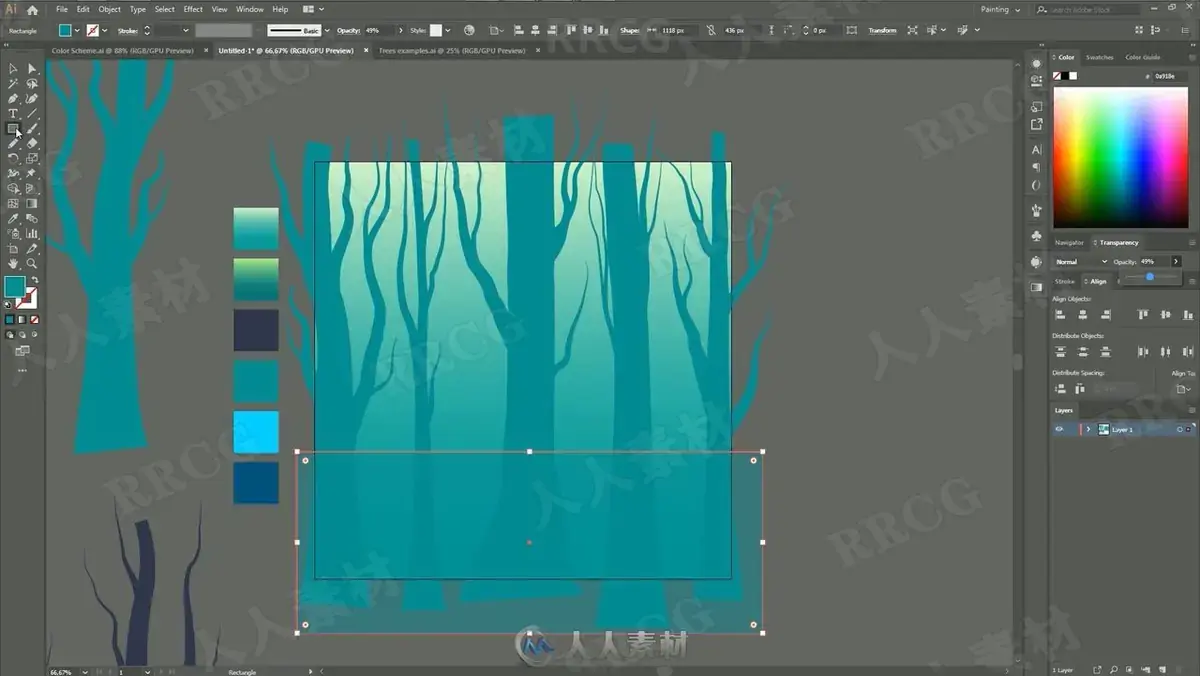Open the Object menu
The width and height of the screenshot is (1200, 676).
109,9
